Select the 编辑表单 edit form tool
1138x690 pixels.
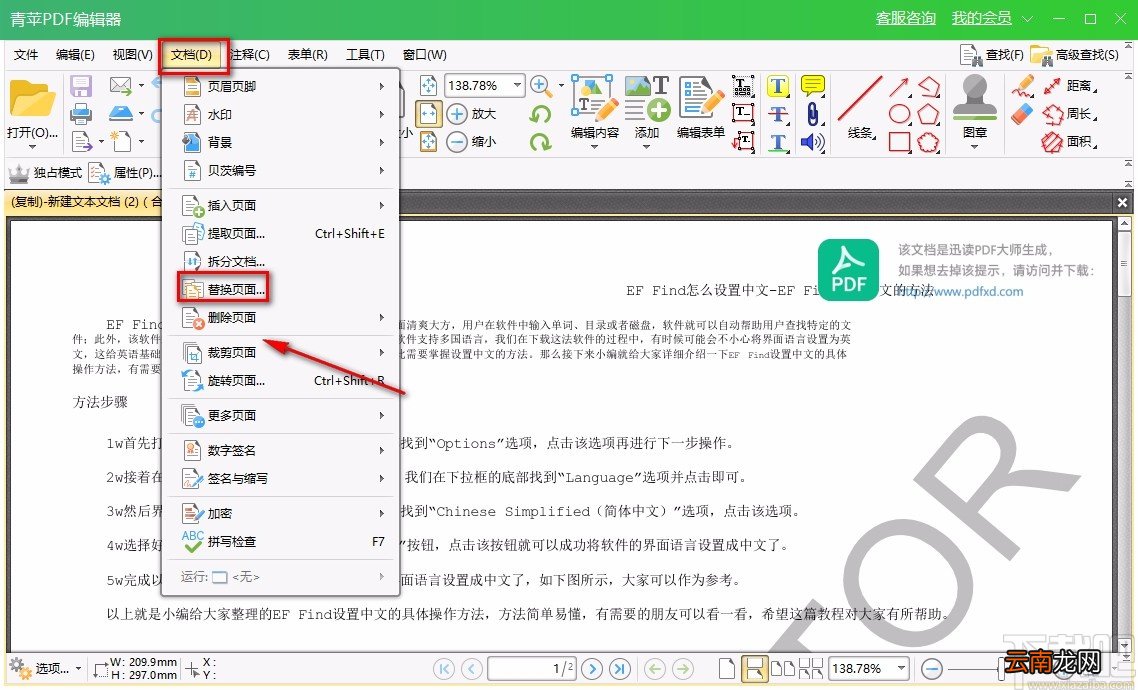700,109
